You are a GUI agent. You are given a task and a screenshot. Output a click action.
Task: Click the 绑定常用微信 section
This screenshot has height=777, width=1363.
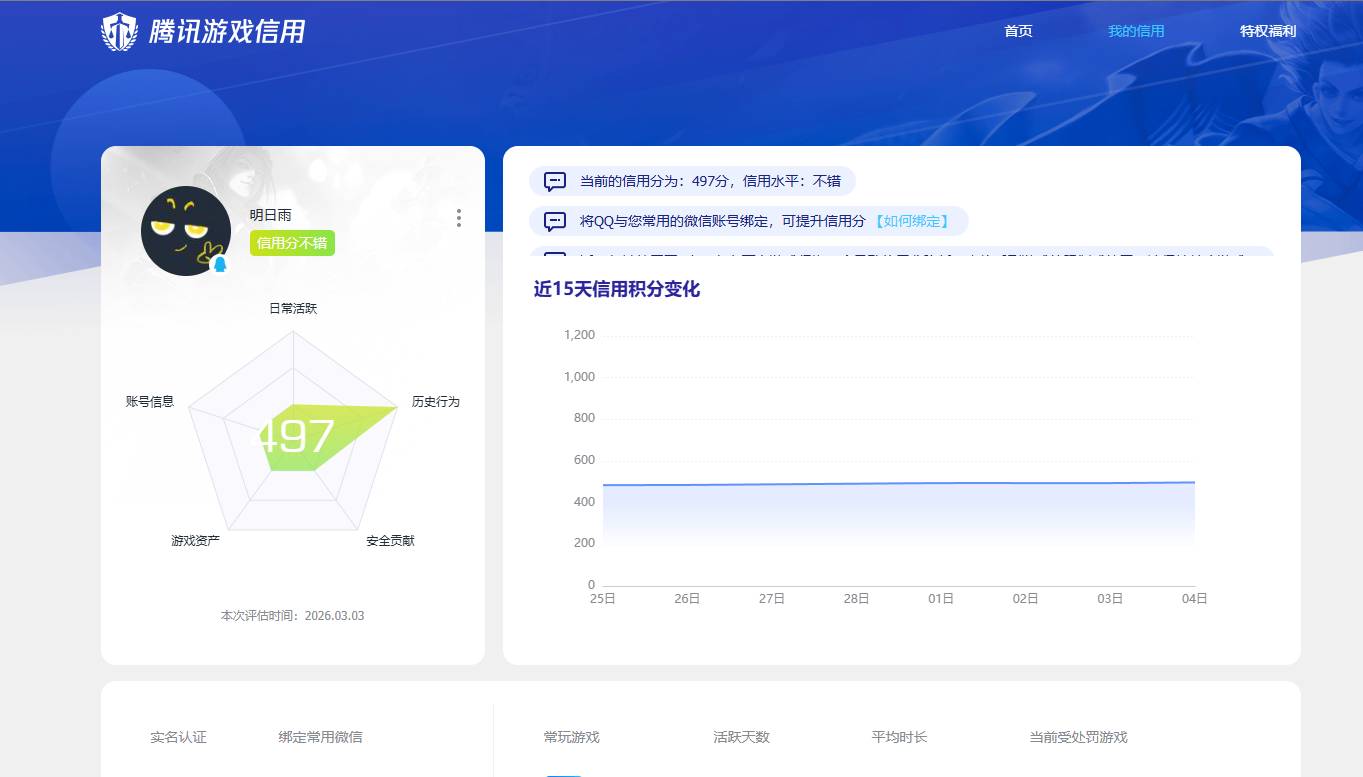pyautogui.click(x=320, y=736)
